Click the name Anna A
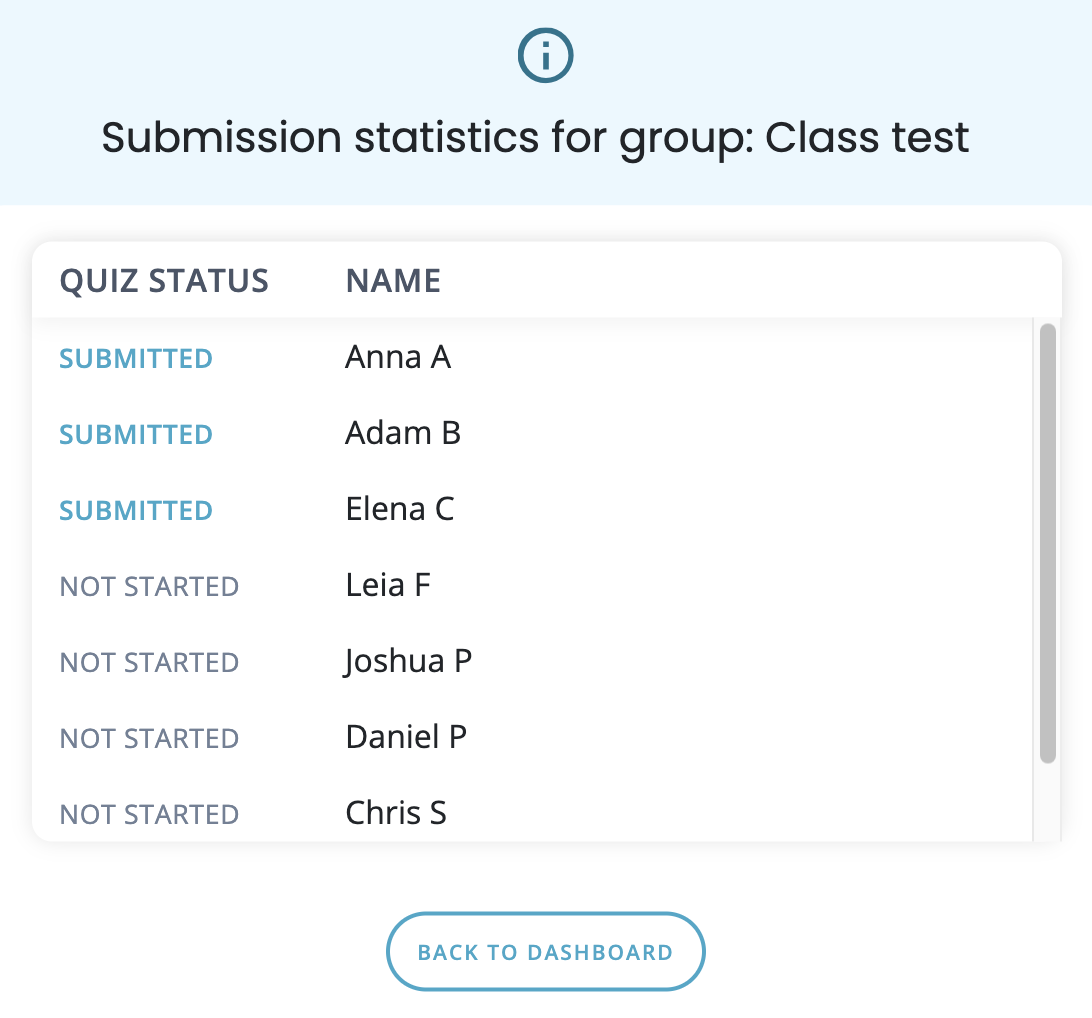1092x1018 pixels. pos(398,358)
